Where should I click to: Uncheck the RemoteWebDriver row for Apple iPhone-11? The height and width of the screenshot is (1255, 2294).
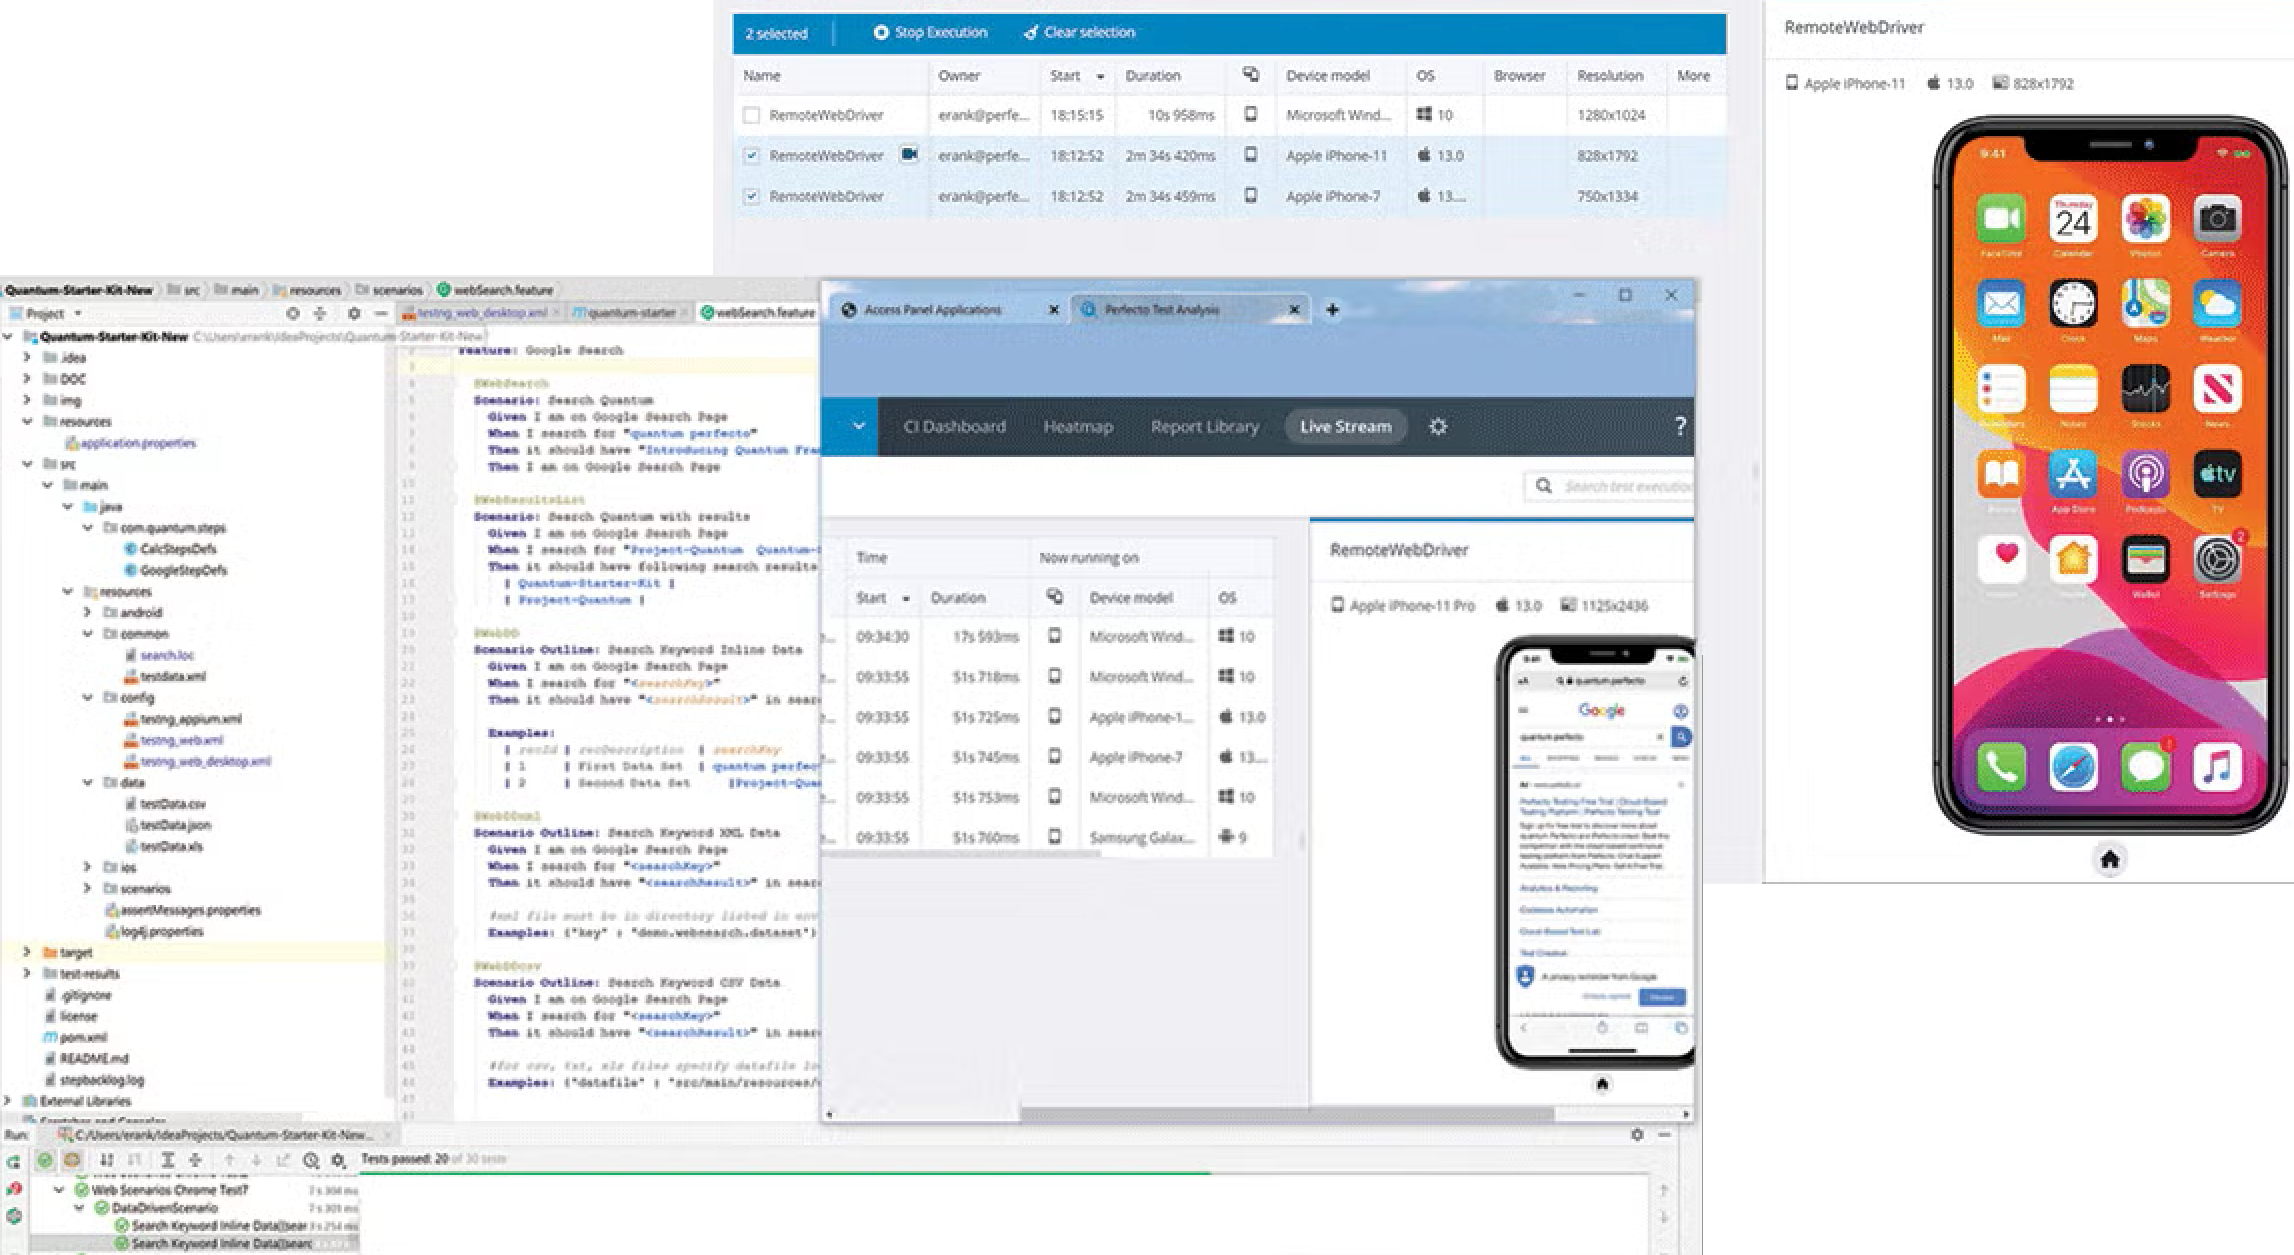coord(752,156)
